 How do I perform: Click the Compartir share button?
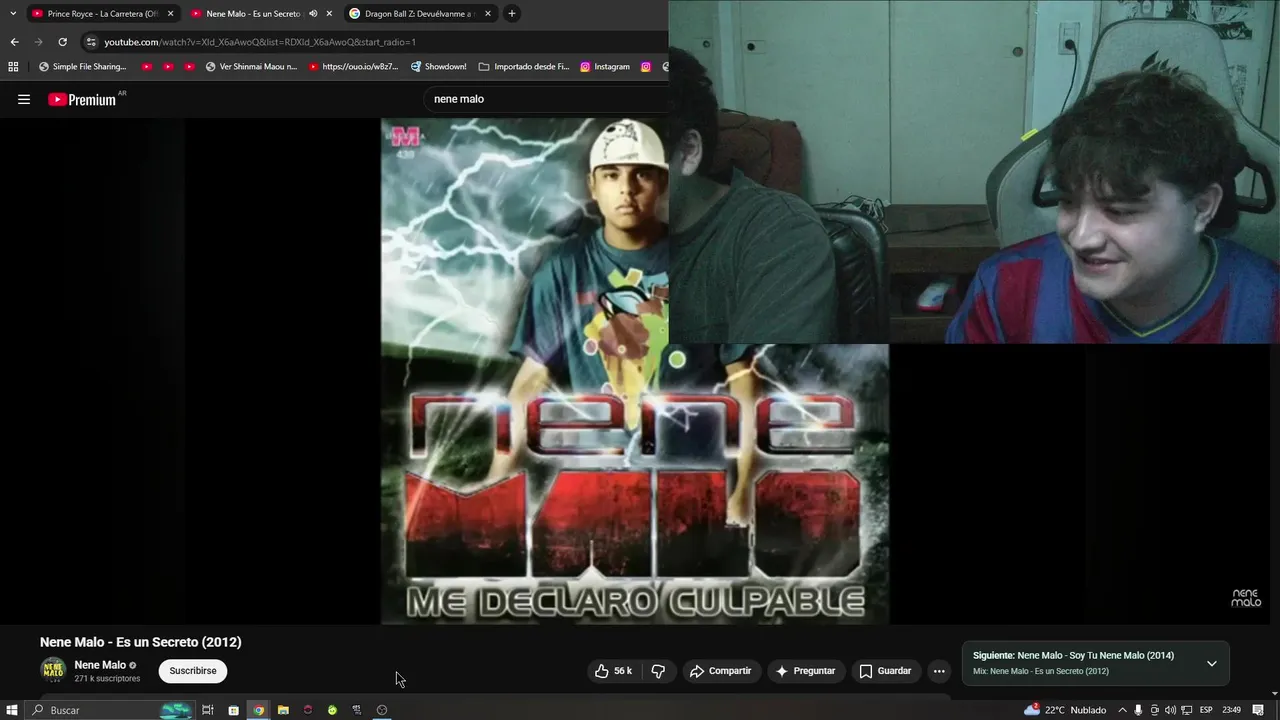(x=720, y=671)
